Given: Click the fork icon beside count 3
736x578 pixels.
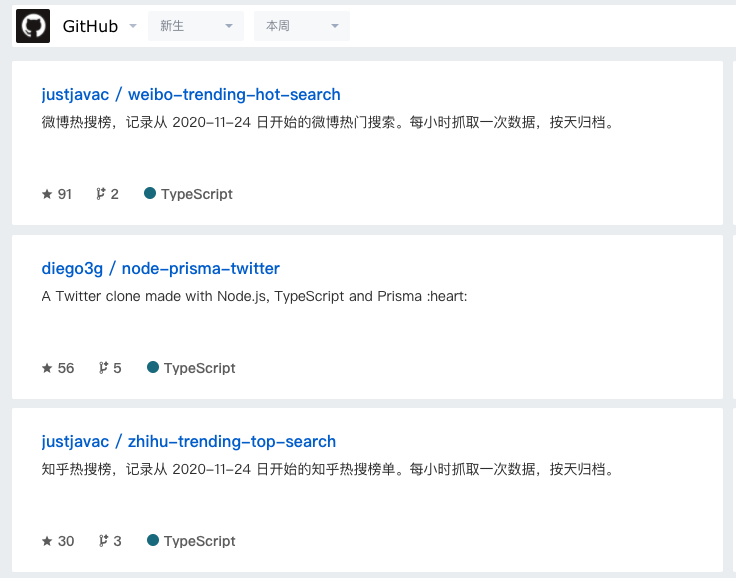Looking at the screenshot, I should (103, 541).
